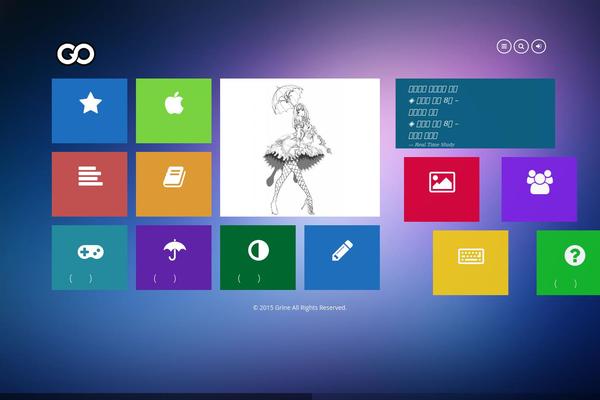Click the circular menu list icon
The image size is (600, 400).
pos(504,47)
